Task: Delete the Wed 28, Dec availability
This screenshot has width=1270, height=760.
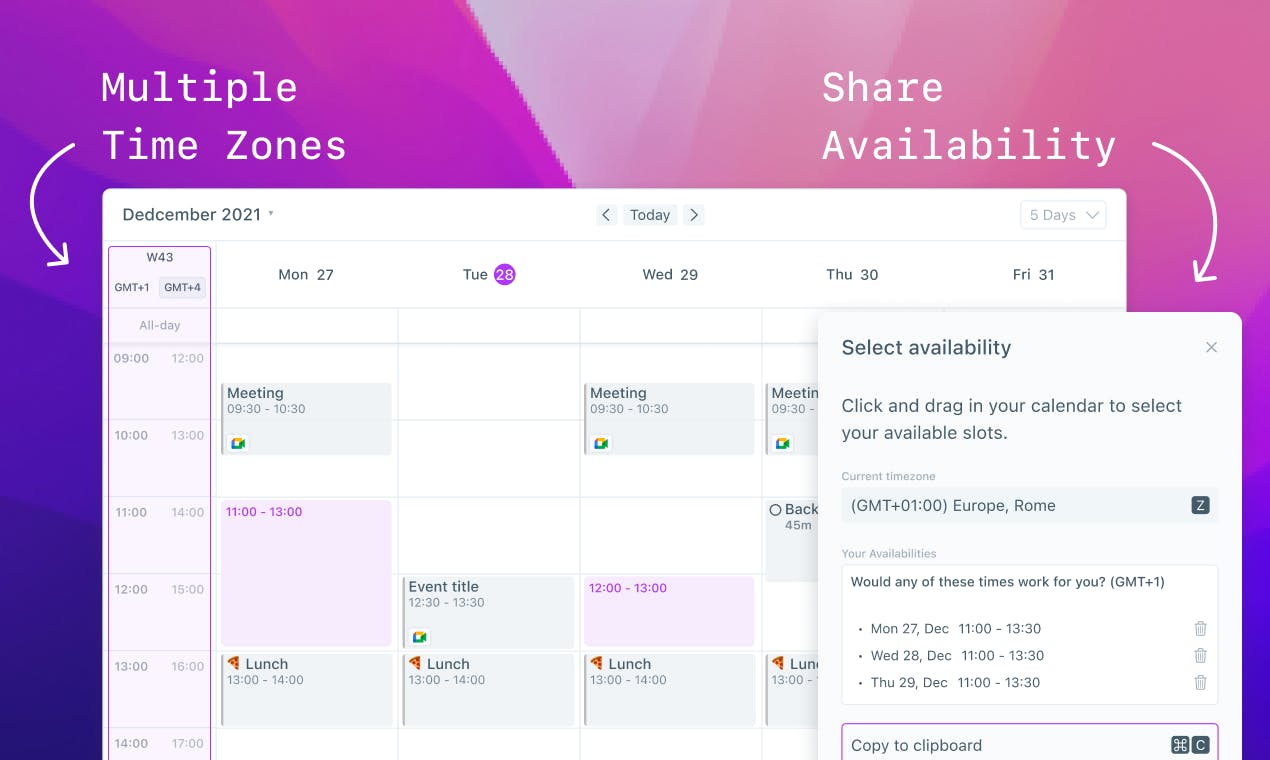Action: click(x=1200, y=656)
